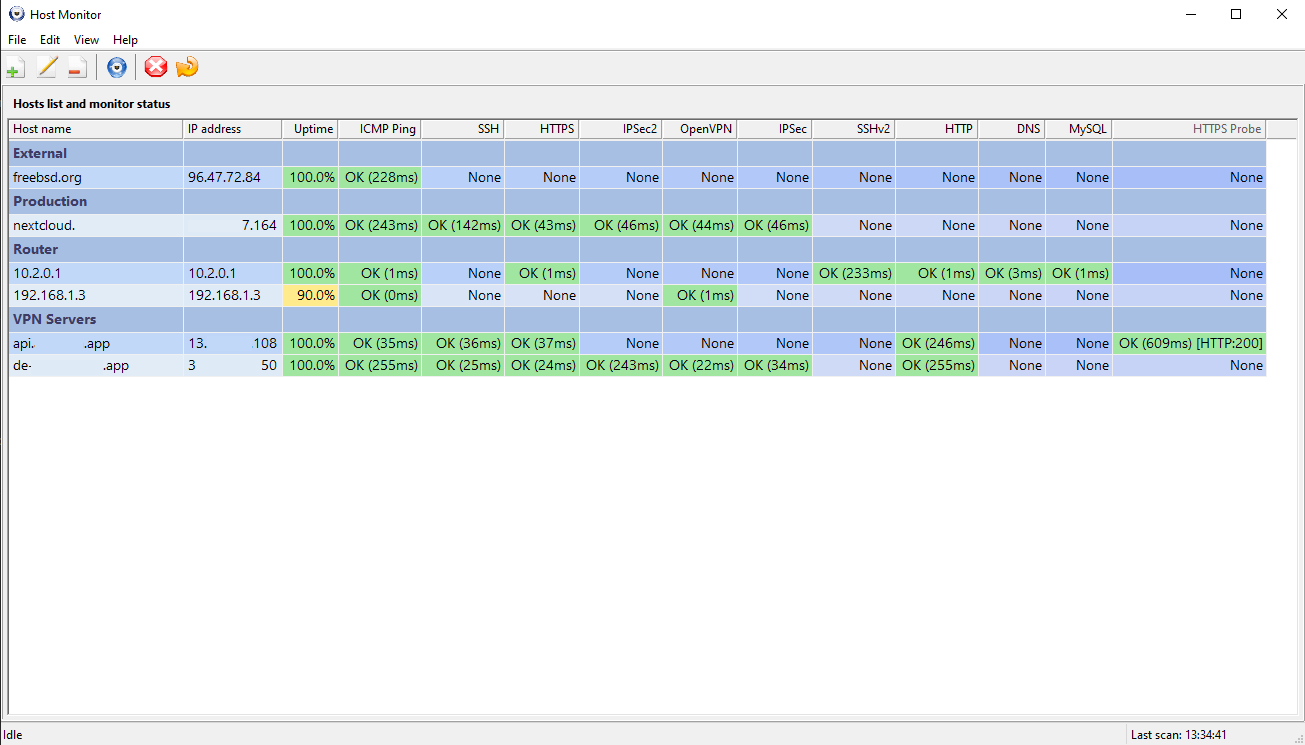This screenshot has height=745, width=1305.
Task: Stop monitoring via the red X icon
Action: tap(156, 67)
